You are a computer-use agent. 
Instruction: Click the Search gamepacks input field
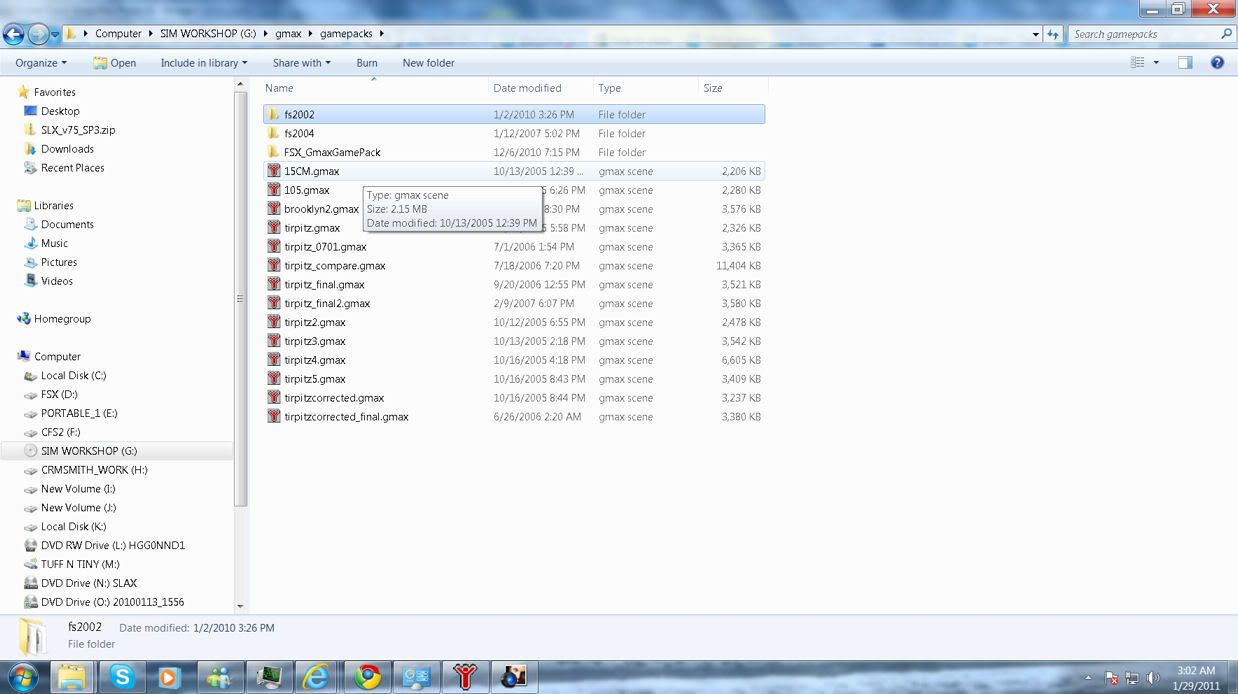pyautogui.click(x=1142, y=34)
